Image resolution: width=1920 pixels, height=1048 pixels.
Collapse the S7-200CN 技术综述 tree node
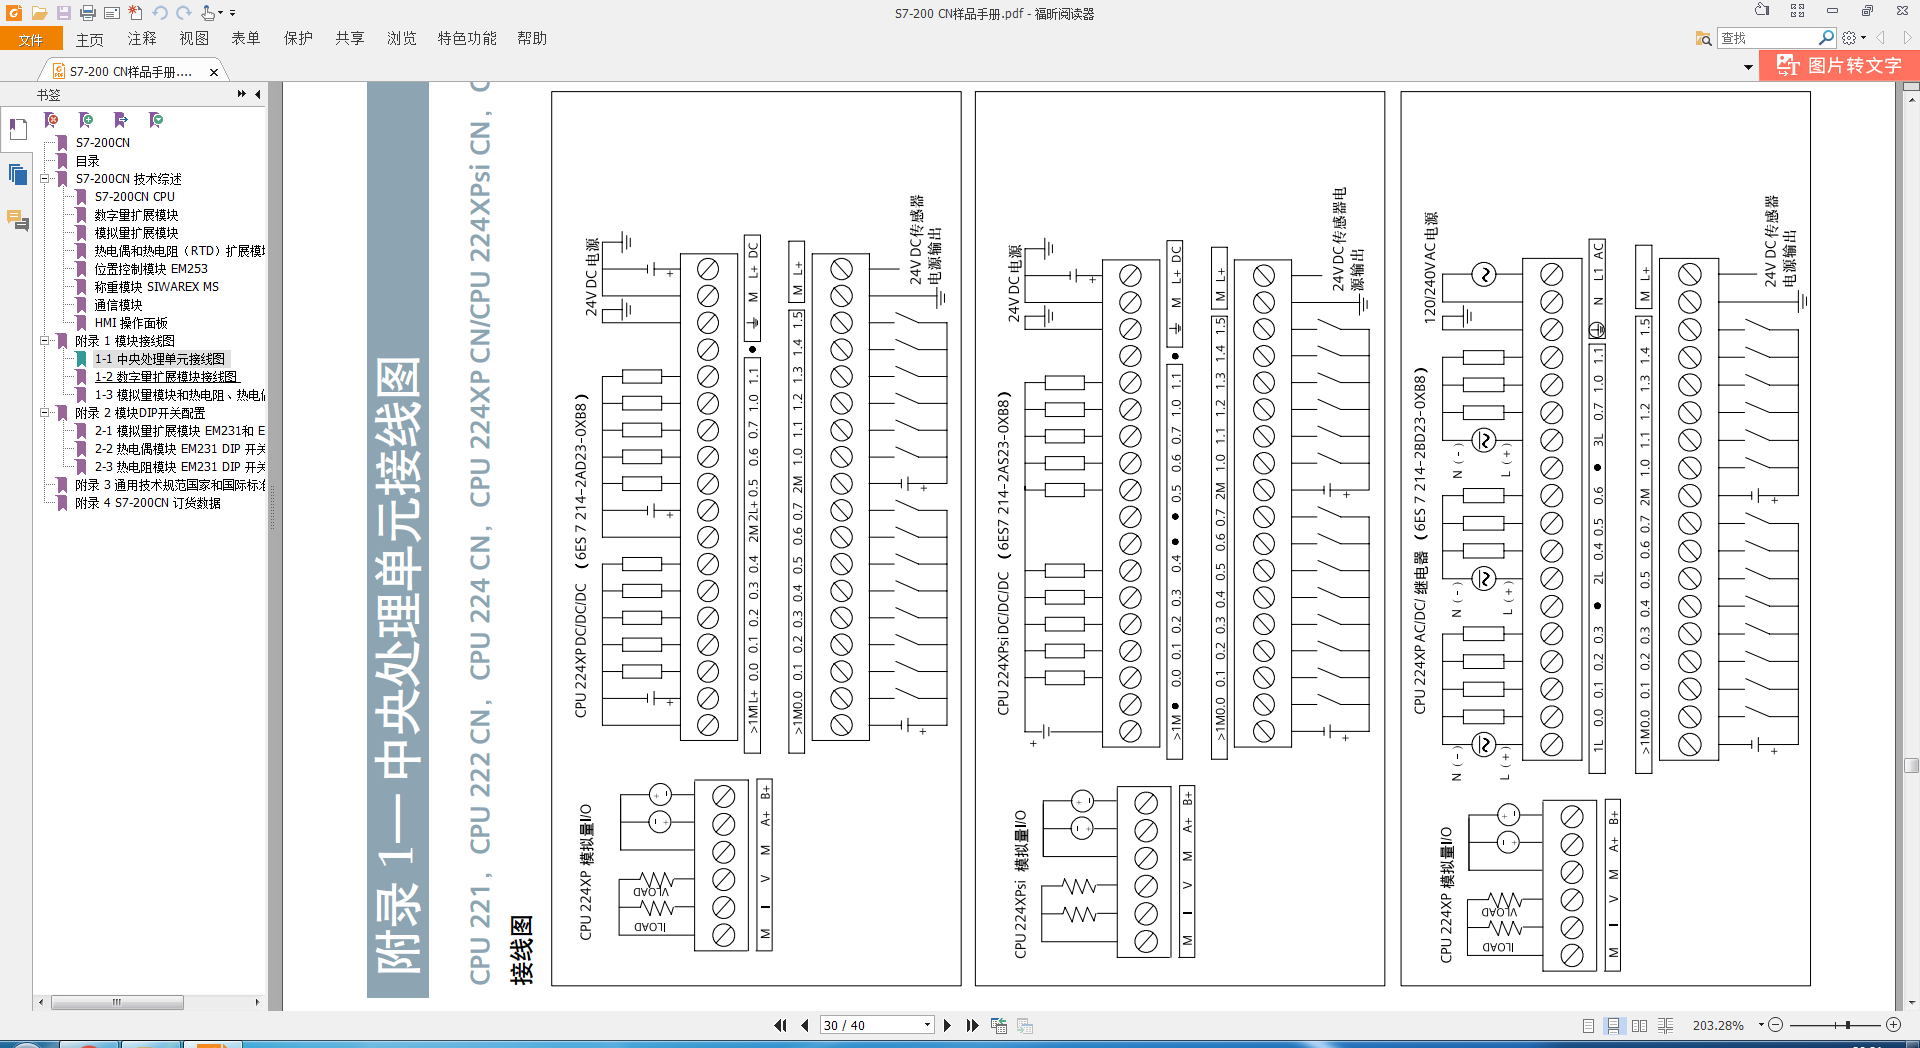(45, 179)
